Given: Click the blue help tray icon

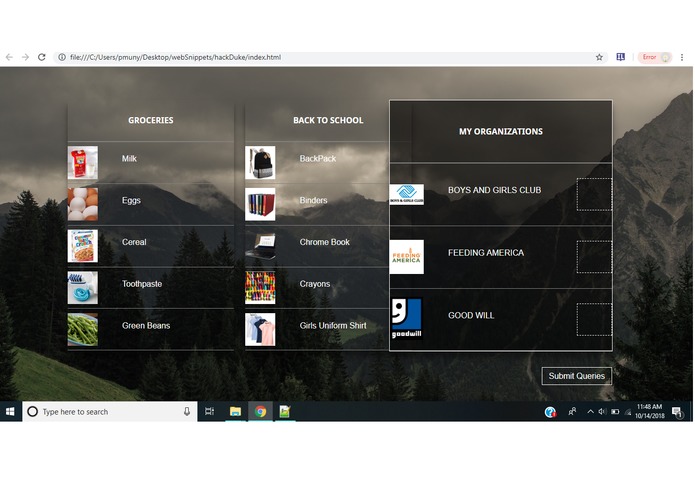Looking at the screenshot, I should click(x=550, y=412).
